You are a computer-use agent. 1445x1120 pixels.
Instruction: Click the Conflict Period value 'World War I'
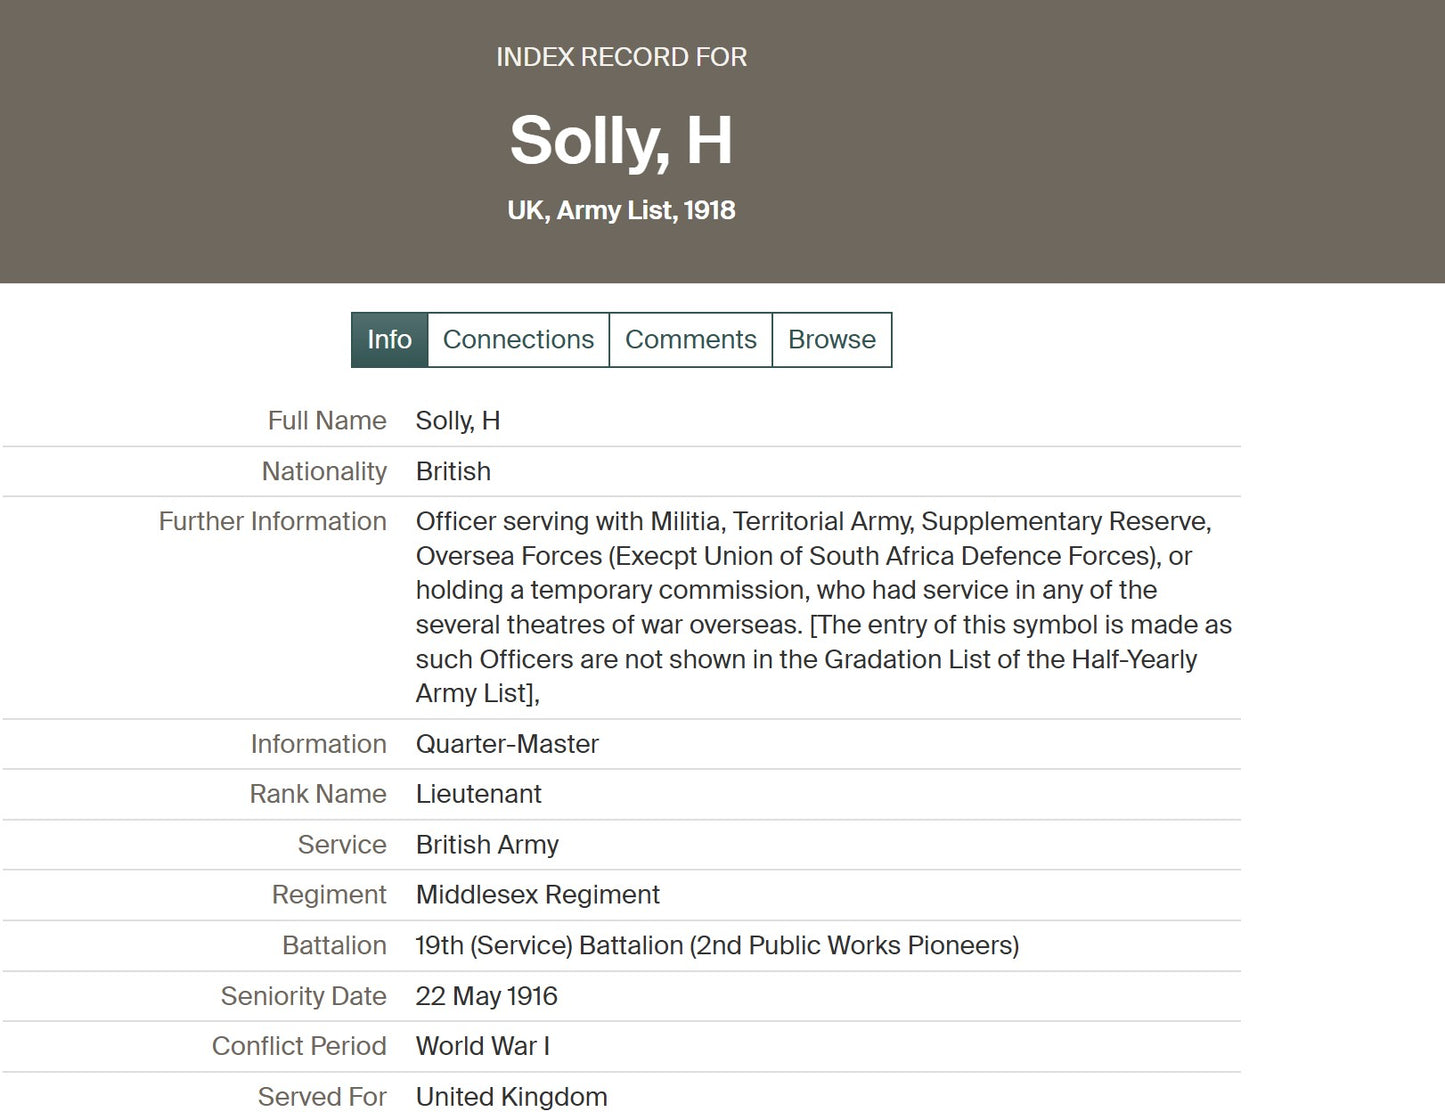(x=482, y=1046)
